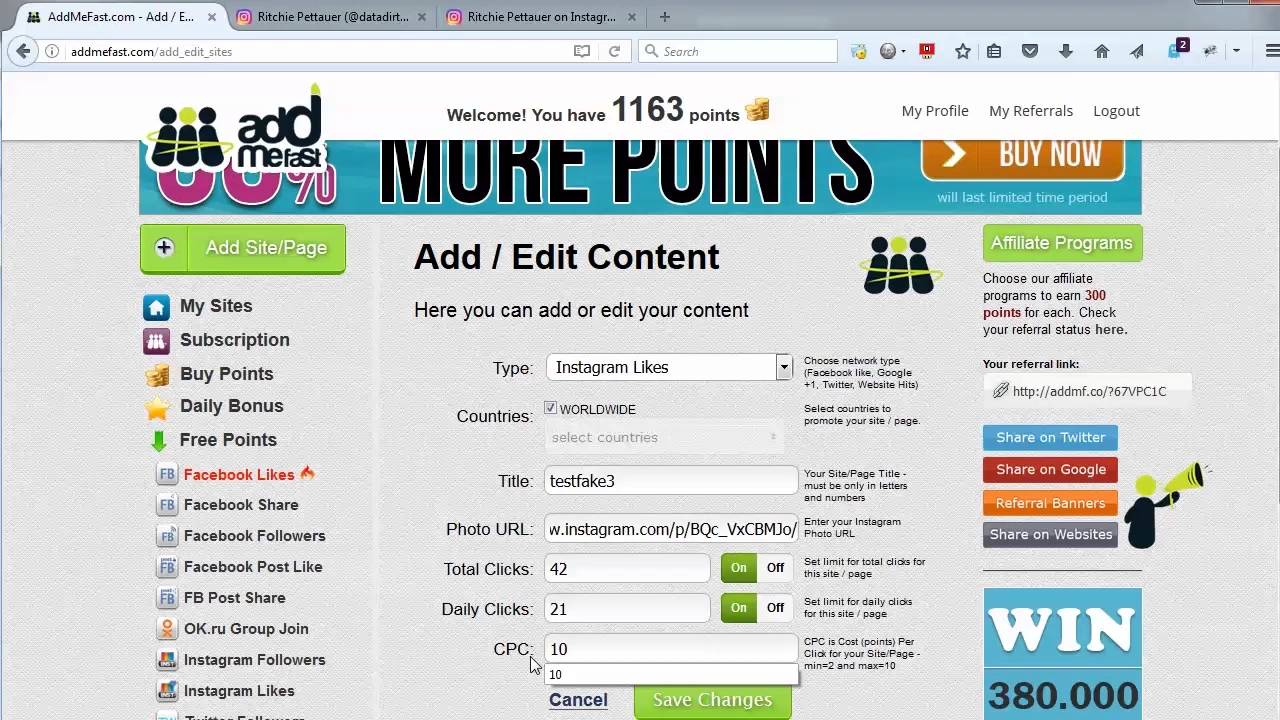Click the CPC input field
The image size is (1280, 720).
coord(671,649)
